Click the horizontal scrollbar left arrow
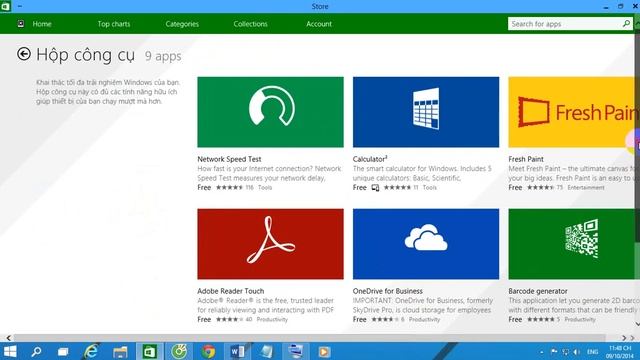Viewport: 640px width, 360px height. pos(8,338)
